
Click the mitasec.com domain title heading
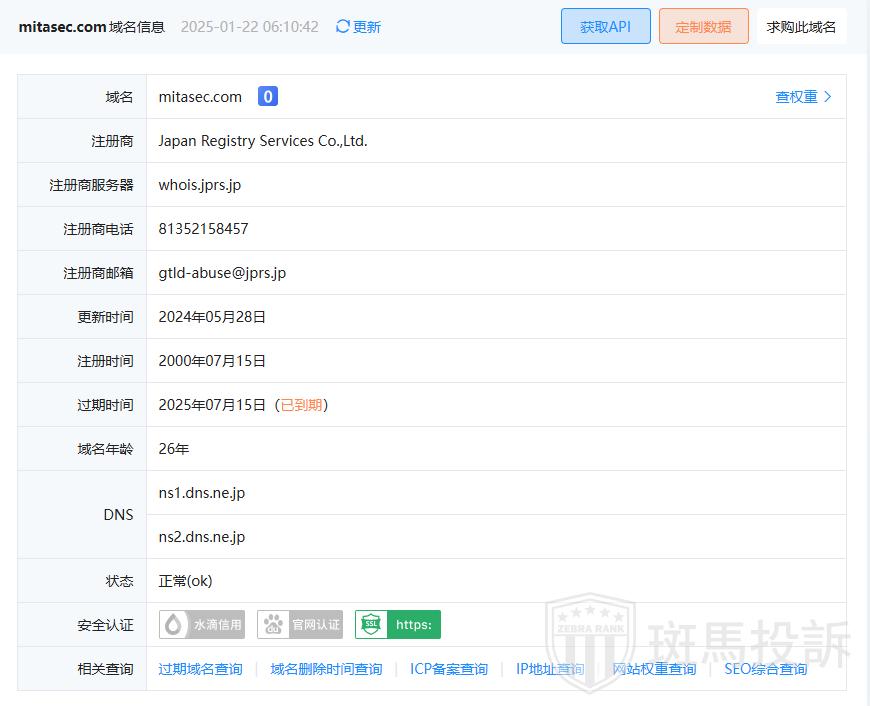click(62, 27)
